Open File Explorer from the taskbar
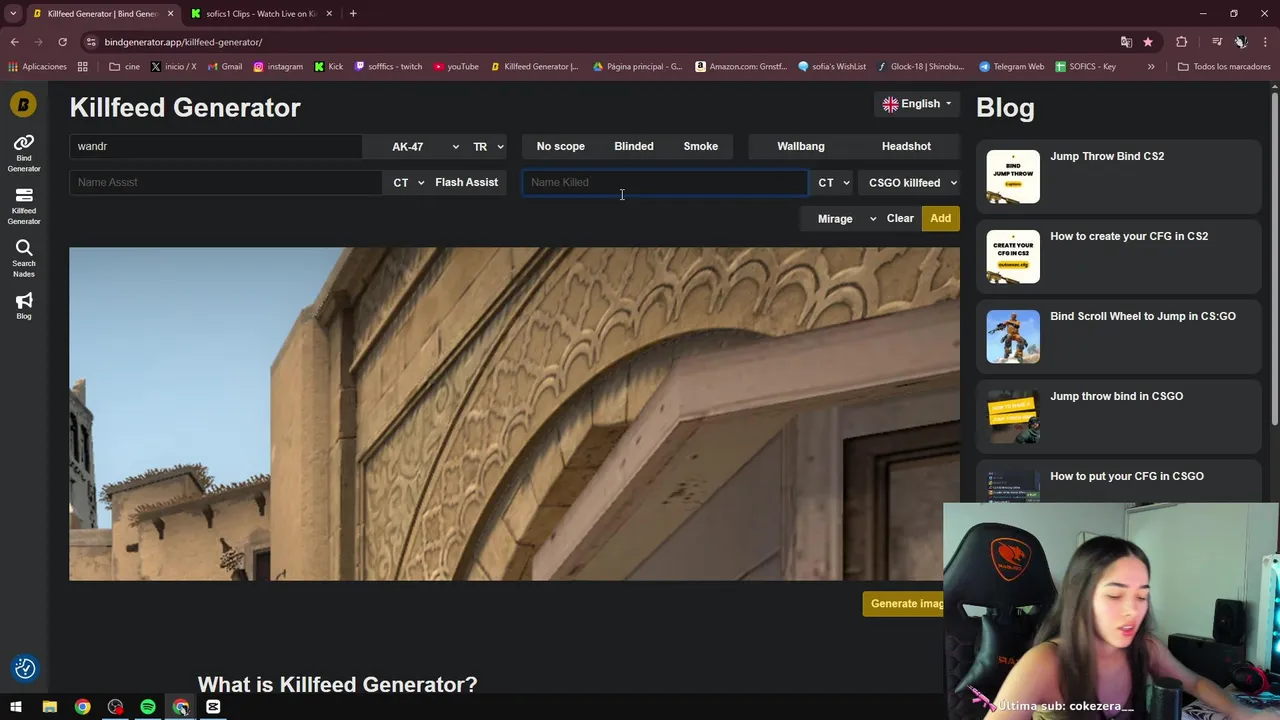 pos(49,707)
